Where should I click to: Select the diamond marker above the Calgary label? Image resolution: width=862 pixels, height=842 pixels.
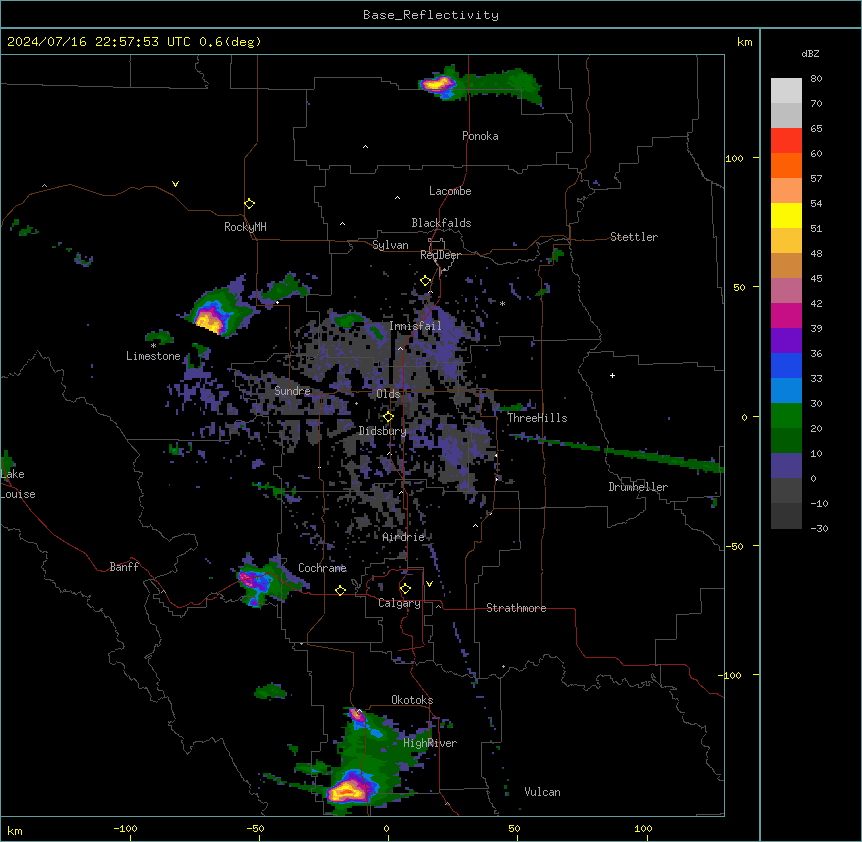click(405, 589)
